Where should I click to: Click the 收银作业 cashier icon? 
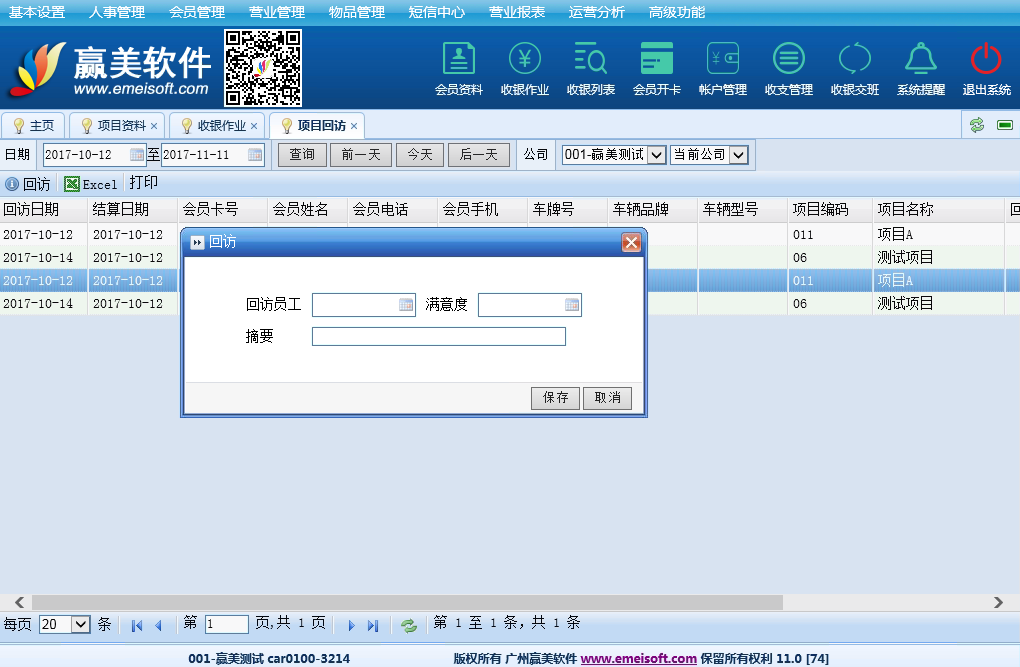(525, 60)
